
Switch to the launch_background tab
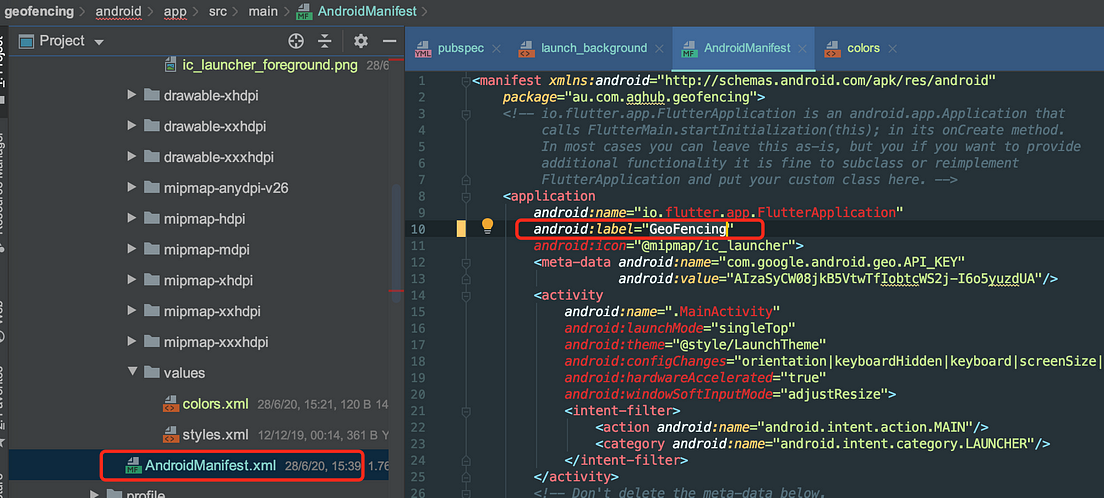594,48
